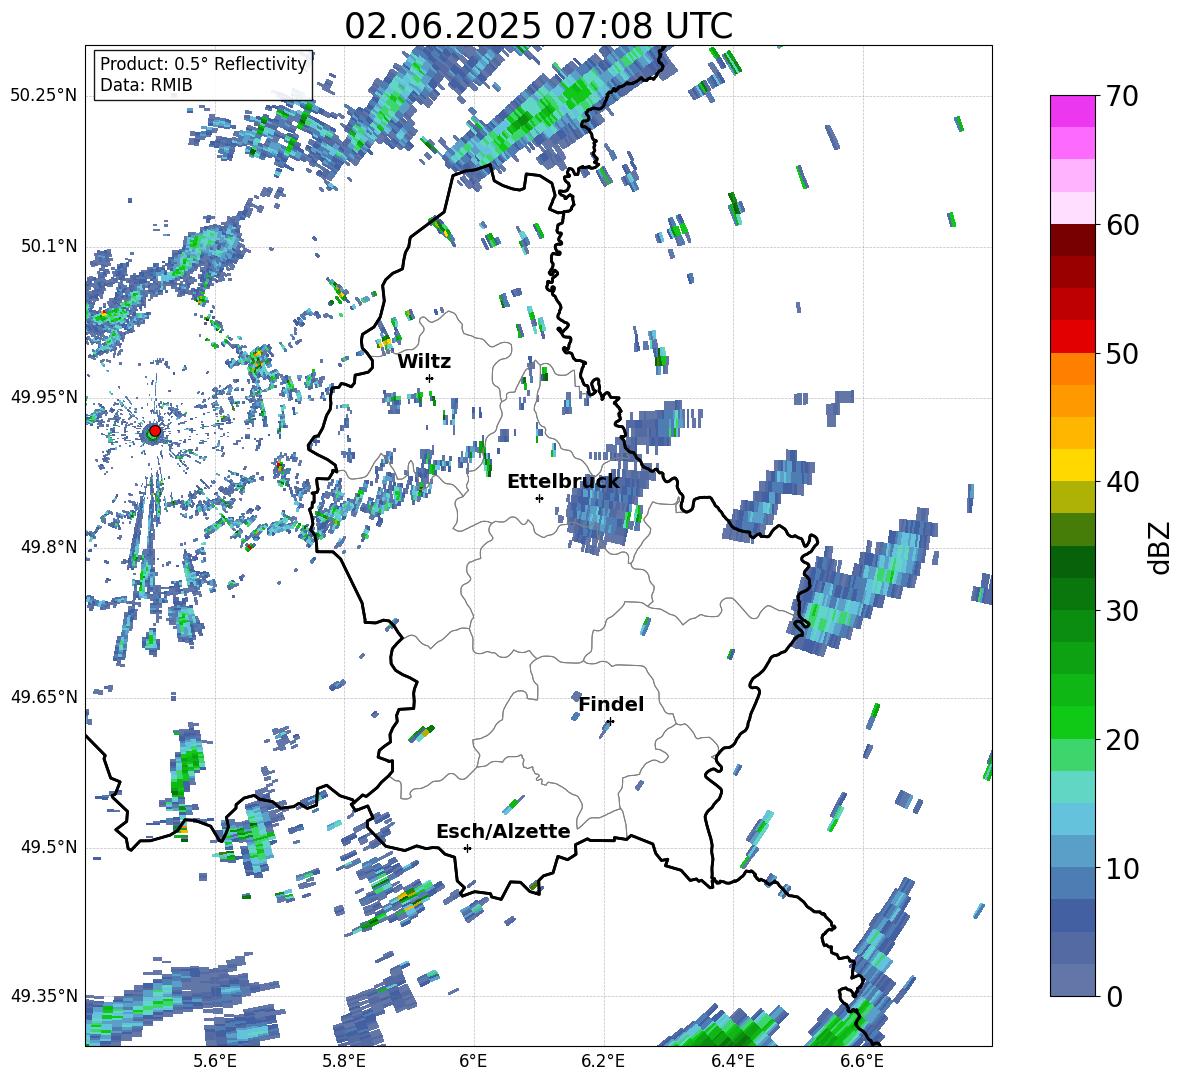Click the 6.2°E longitude label
The height and width of the screenshot is (1081, 1184).
click(603, 1061)
